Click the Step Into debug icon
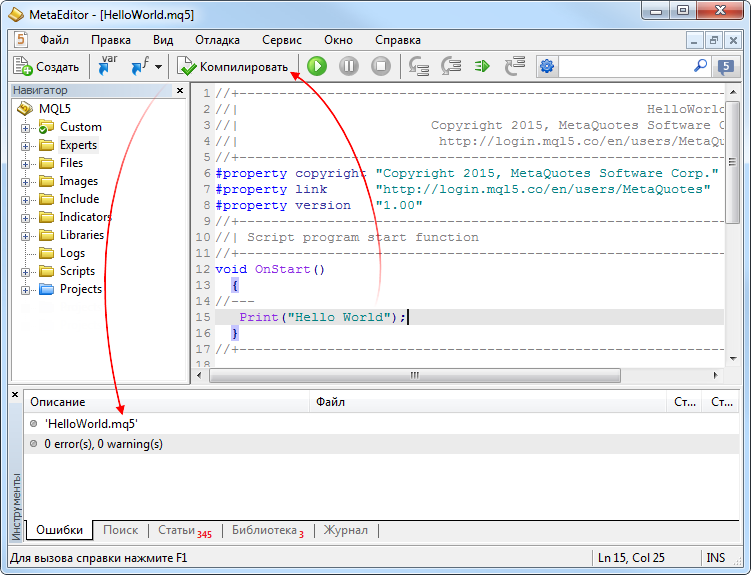This screenshot has width=751, height=575. click(x=419, y=66)
